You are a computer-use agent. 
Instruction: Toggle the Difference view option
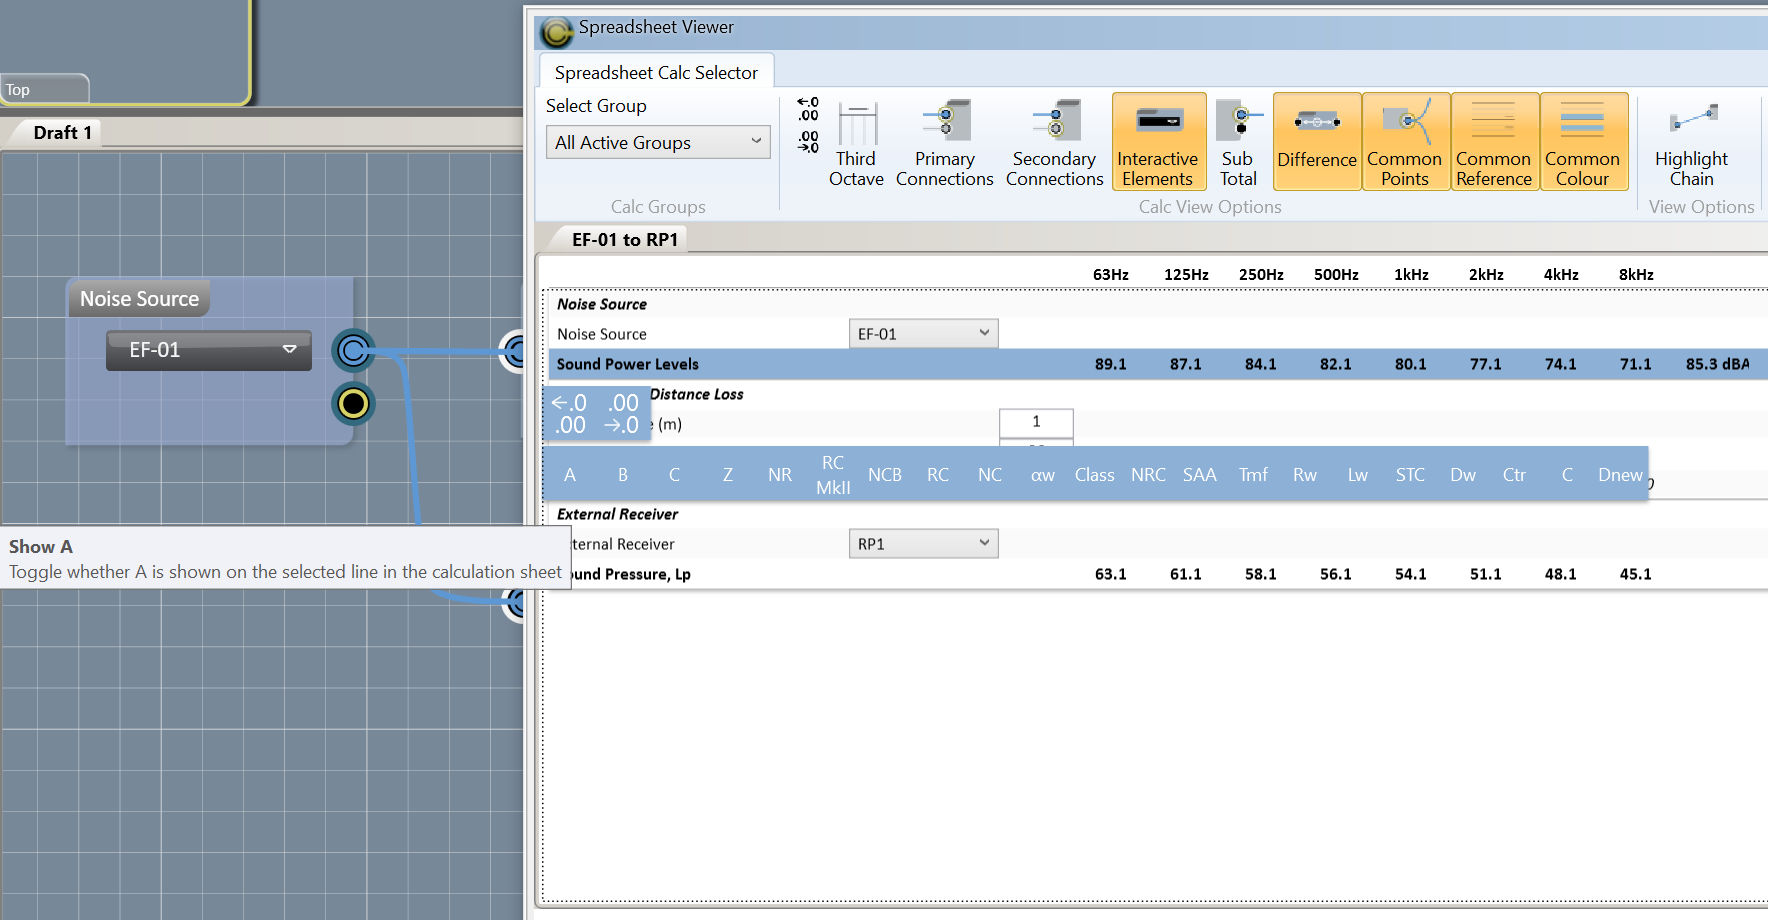point(1316,142)
